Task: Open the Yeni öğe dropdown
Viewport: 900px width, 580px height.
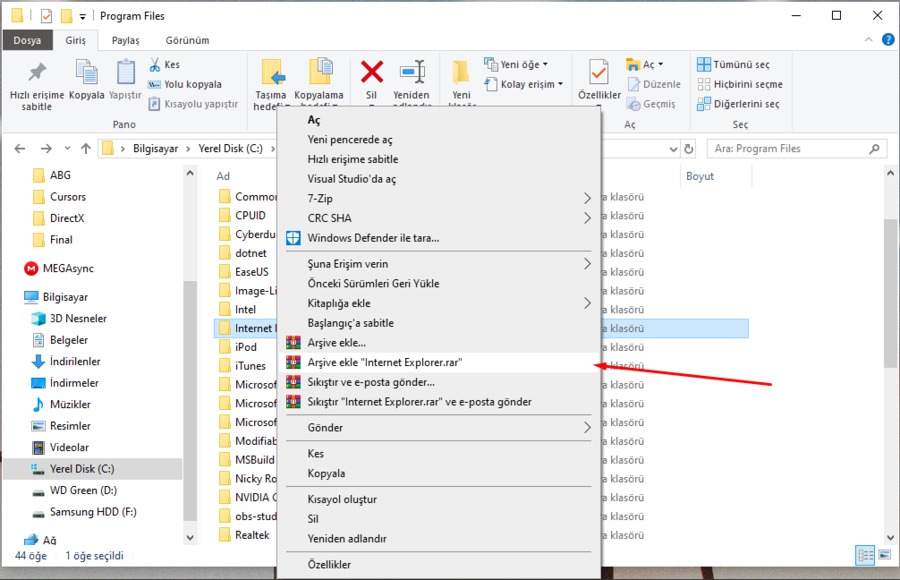Action: pos(517,64)
